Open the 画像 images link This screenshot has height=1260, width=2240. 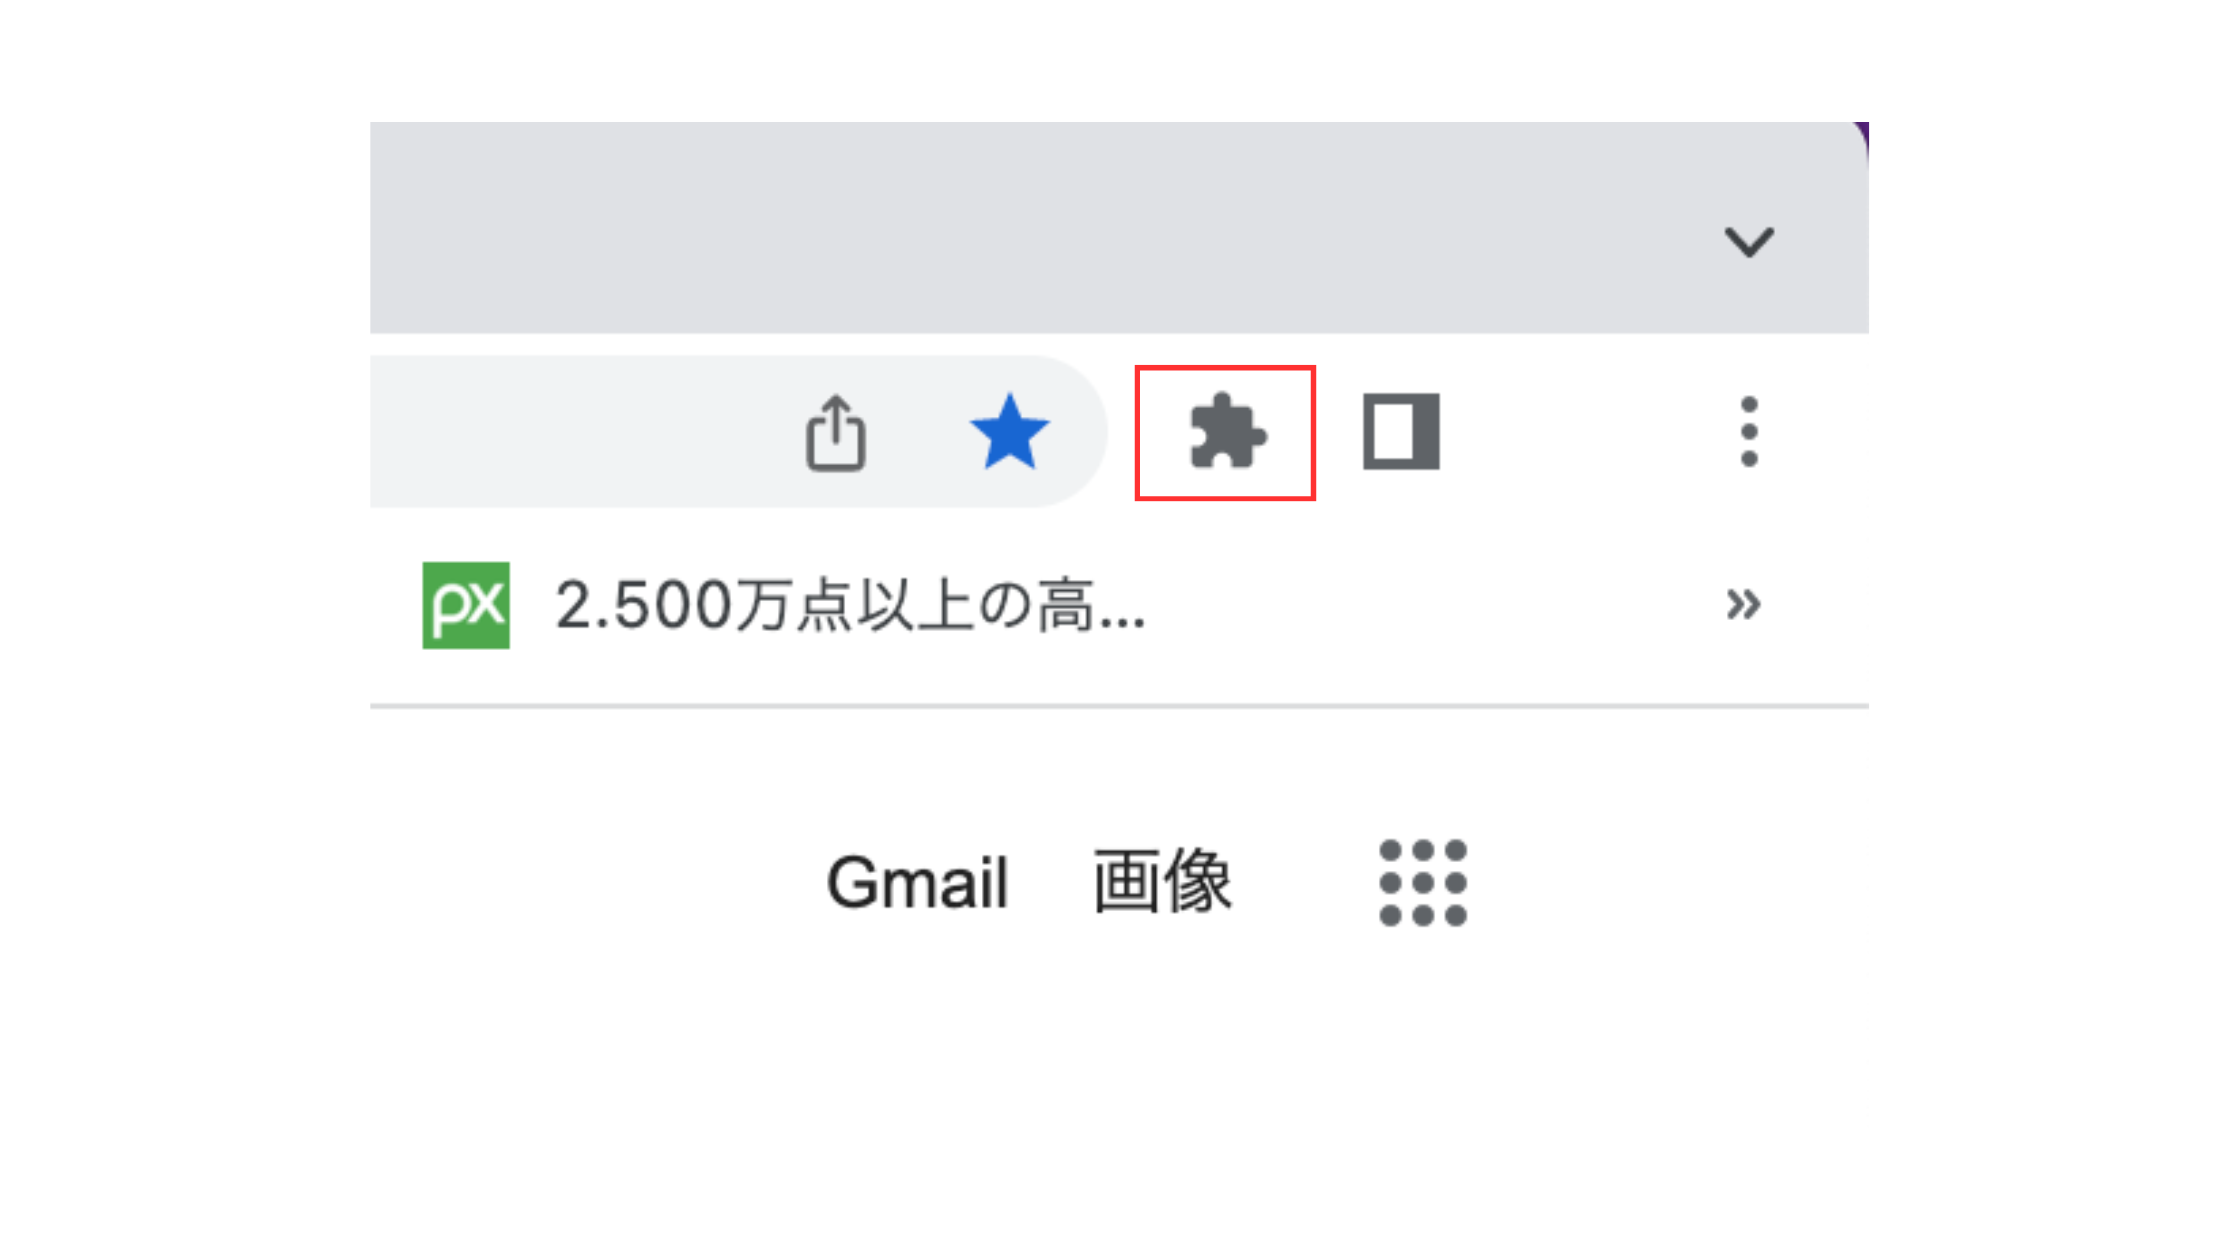[x=1162, y=882]
